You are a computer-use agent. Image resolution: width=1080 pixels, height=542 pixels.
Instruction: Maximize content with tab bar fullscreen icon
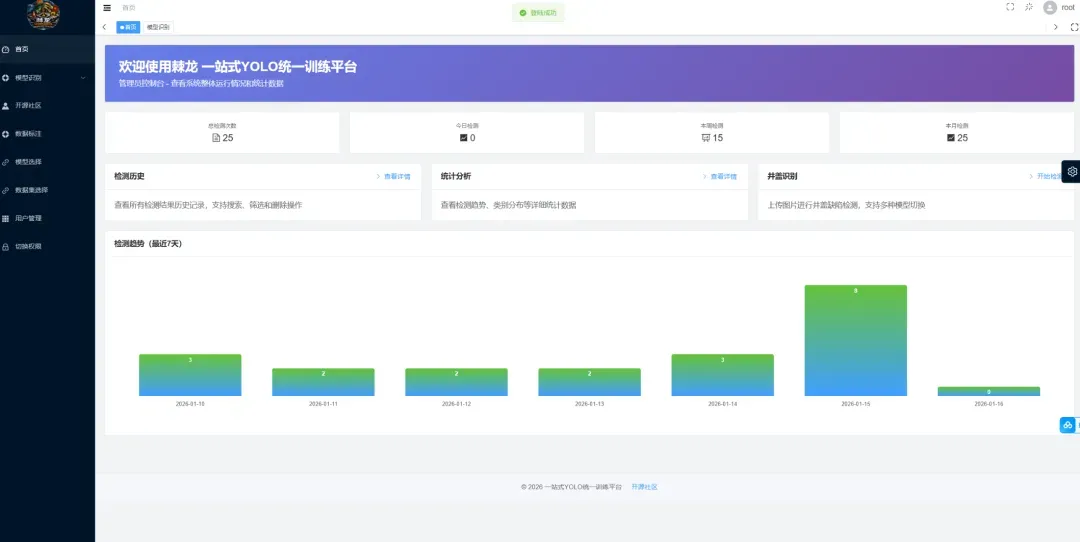click(1074, 27)
